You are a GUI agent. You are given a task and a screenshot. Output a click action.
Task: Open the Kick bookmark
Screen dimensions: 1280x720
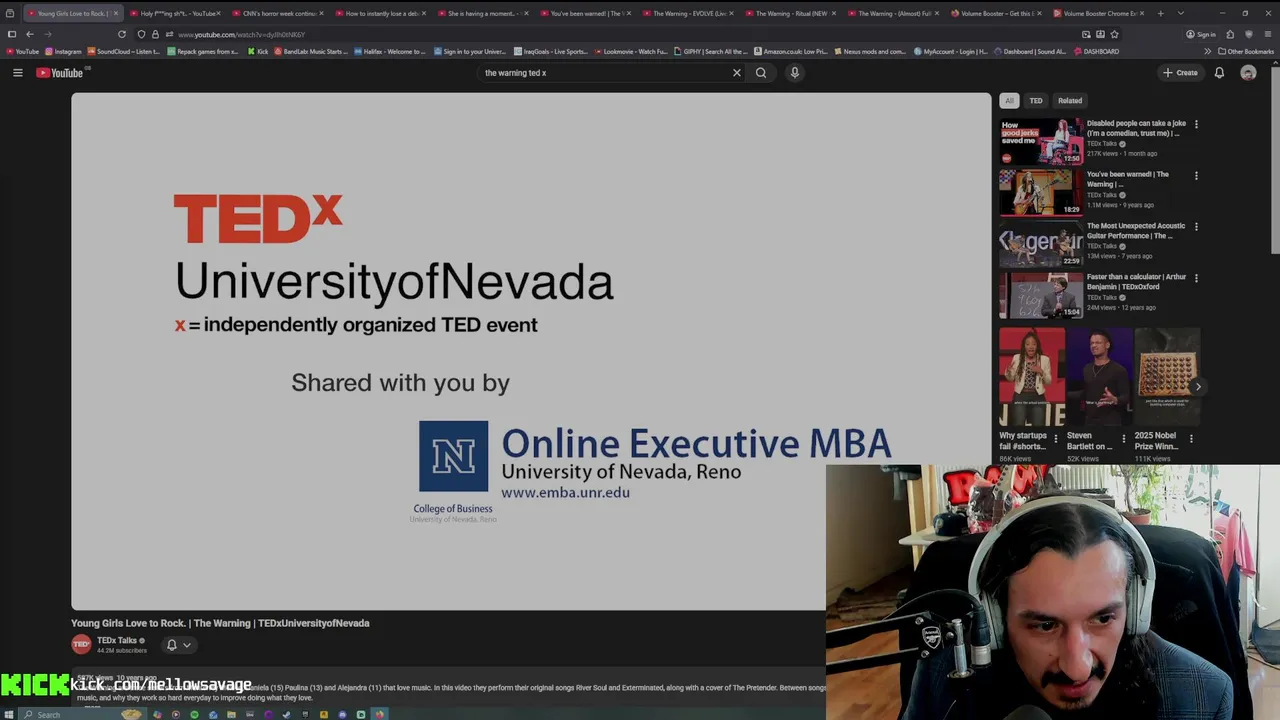(259, 51)
